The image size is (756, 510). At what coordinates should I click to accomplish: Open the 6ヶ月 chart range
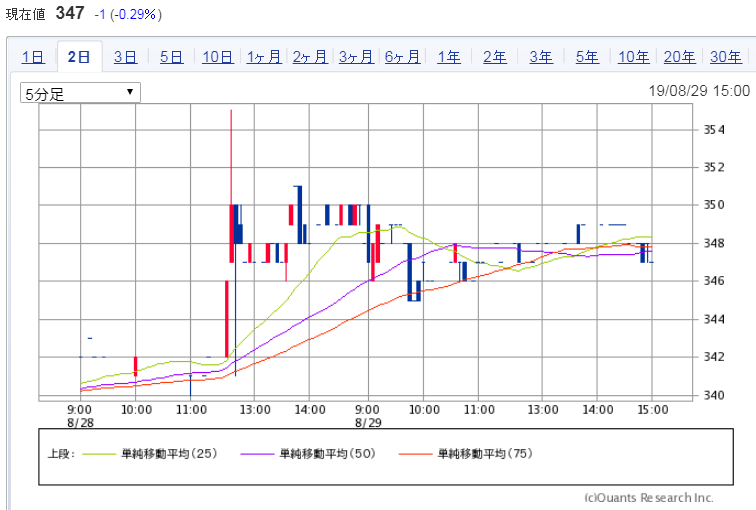click(x=403, y=57)
